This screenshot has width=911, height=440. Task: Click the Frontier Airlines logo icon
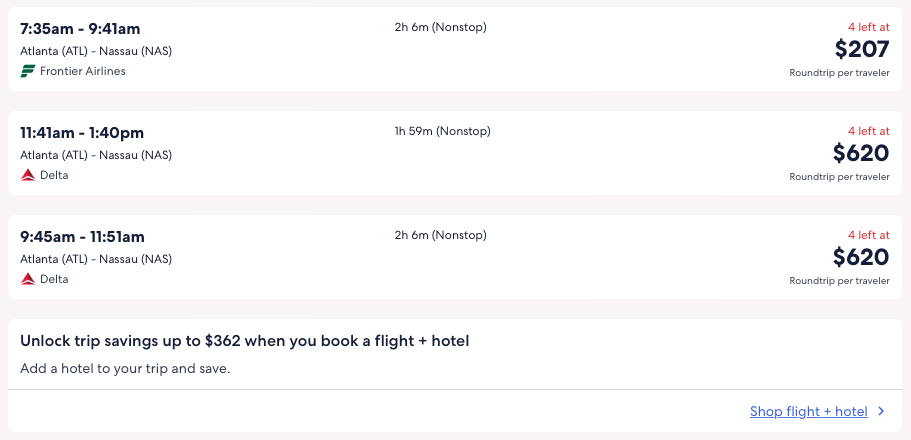coord(28,71)
